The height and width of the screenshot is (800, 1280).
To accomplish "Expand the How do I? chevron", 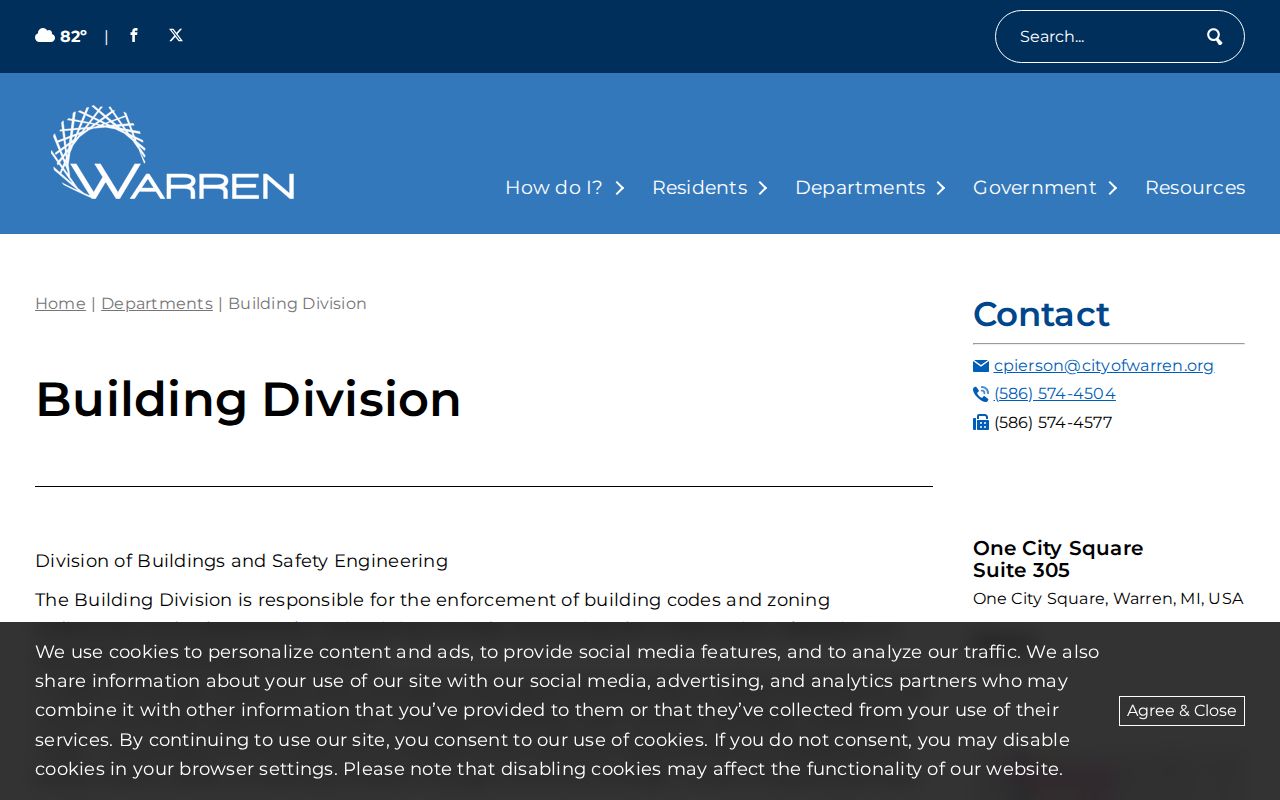I will click(x=620, y=188).
